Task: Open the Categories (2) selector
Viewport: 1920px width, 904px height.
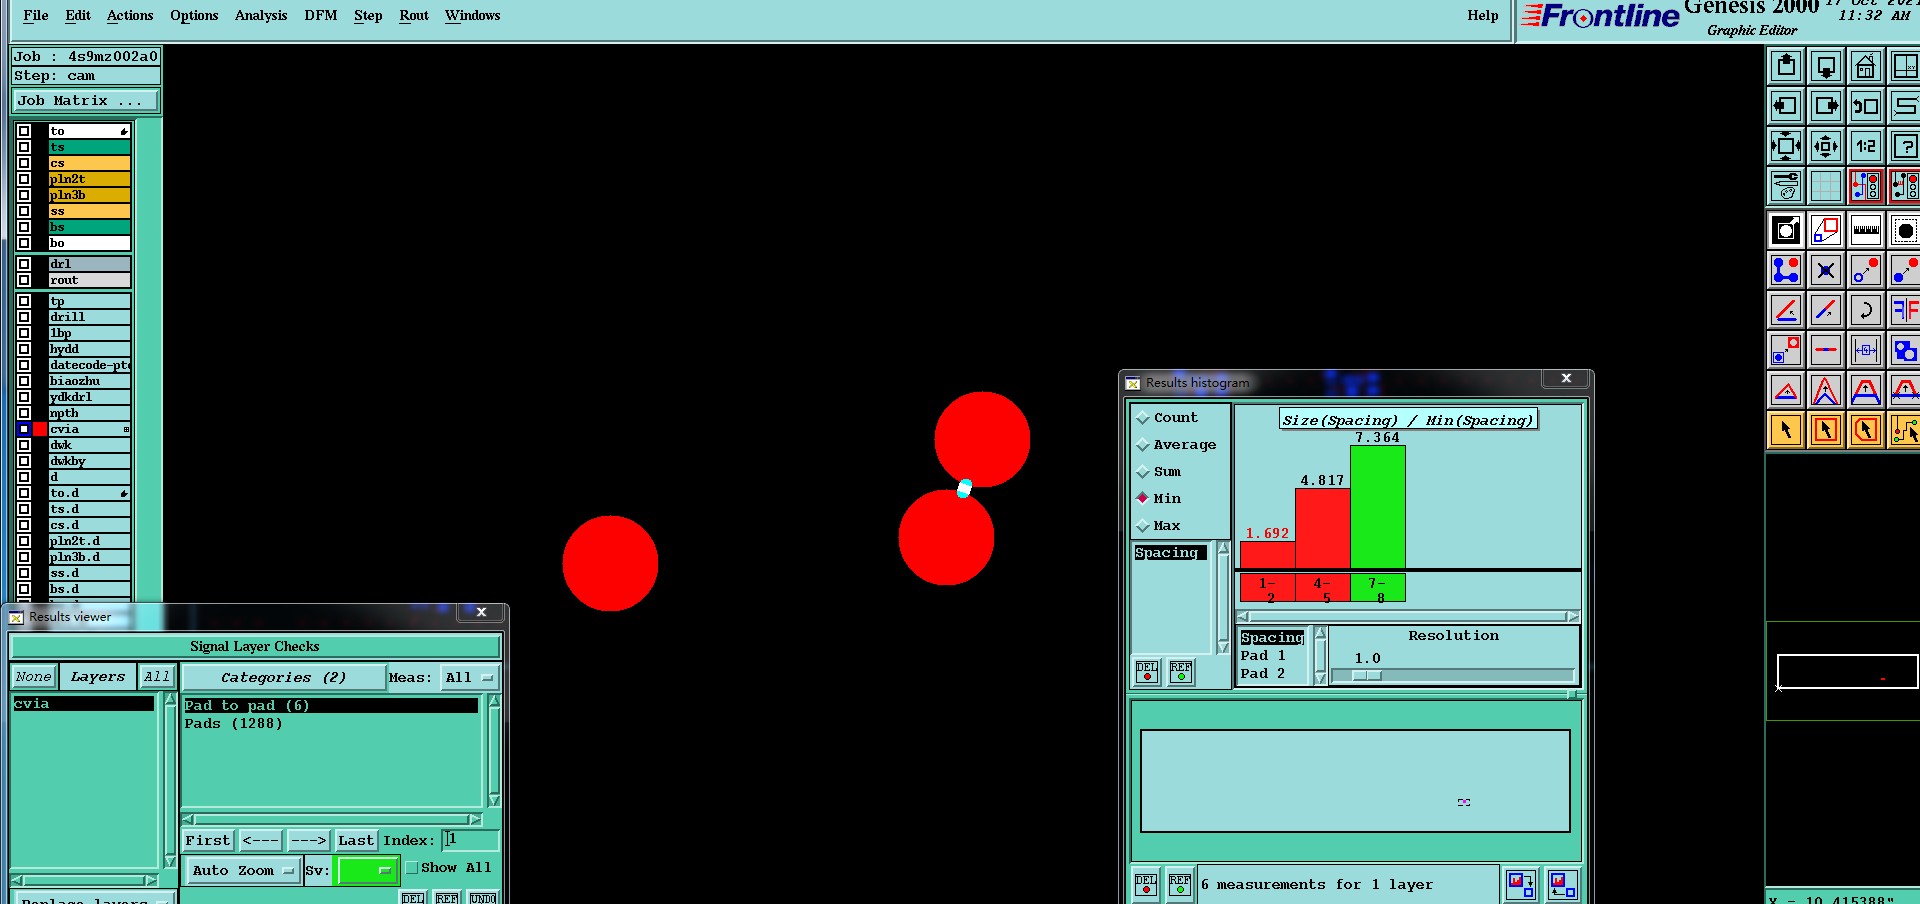Action: (284, 678)
